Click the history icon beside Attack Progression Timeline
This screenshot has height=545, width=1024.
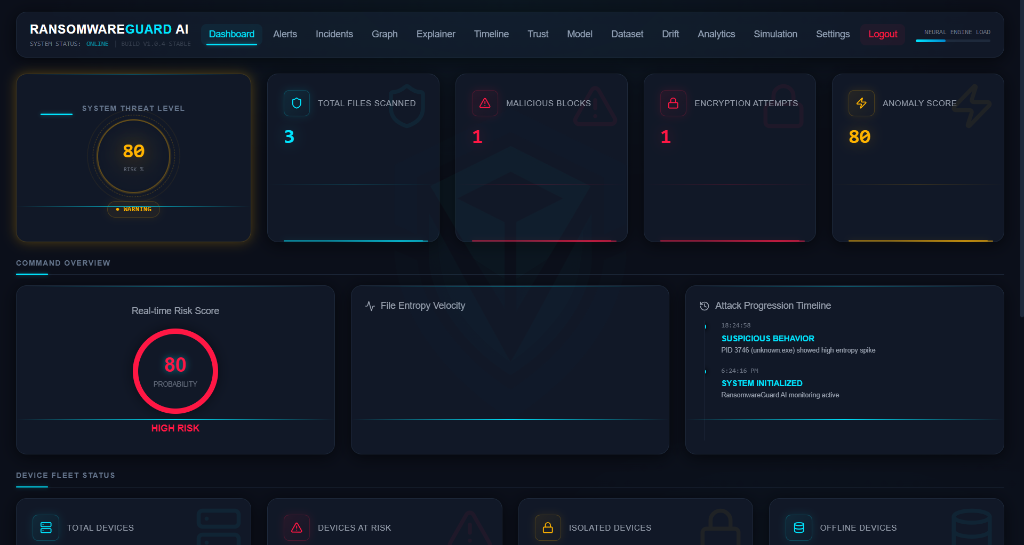tap(704, 306)
